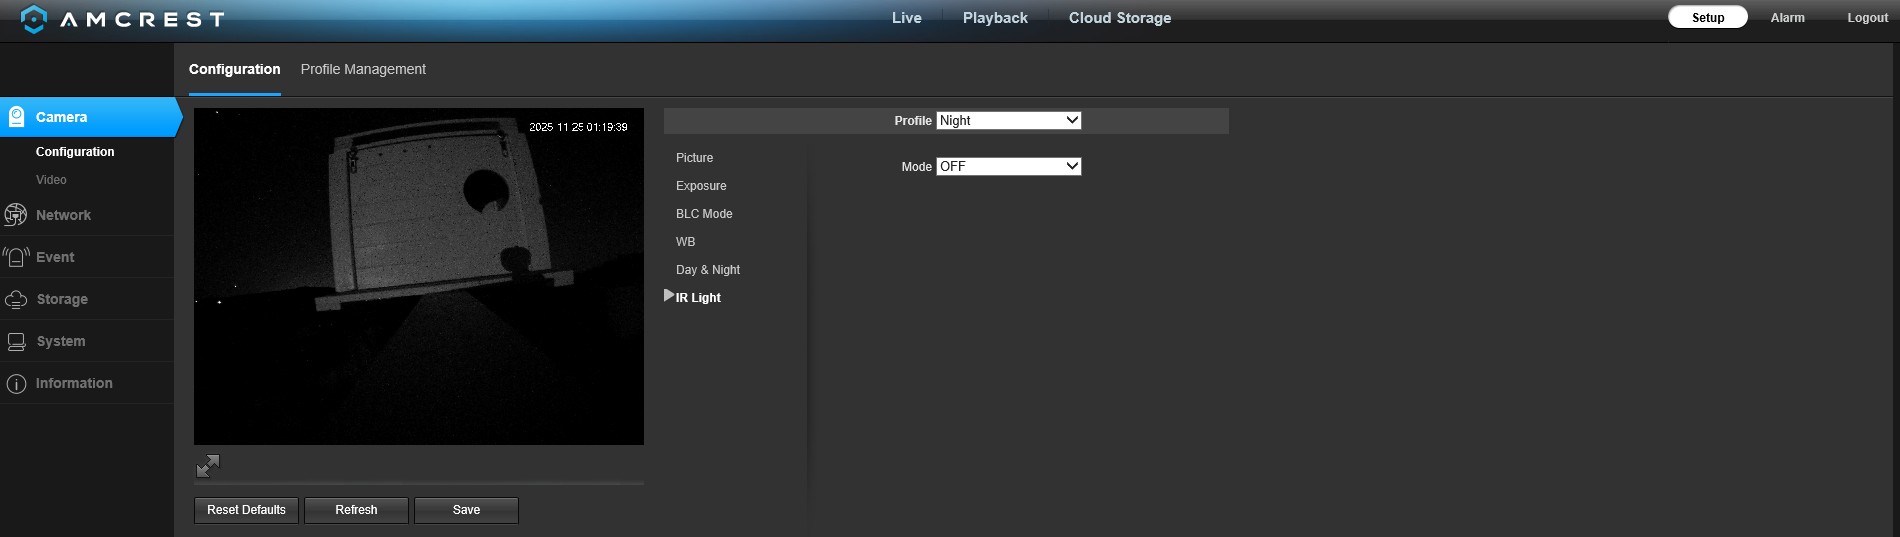This screenshot has width=1900, height=537.
Task: Log out using the Logout link
Action: (x=1868, y=18)
